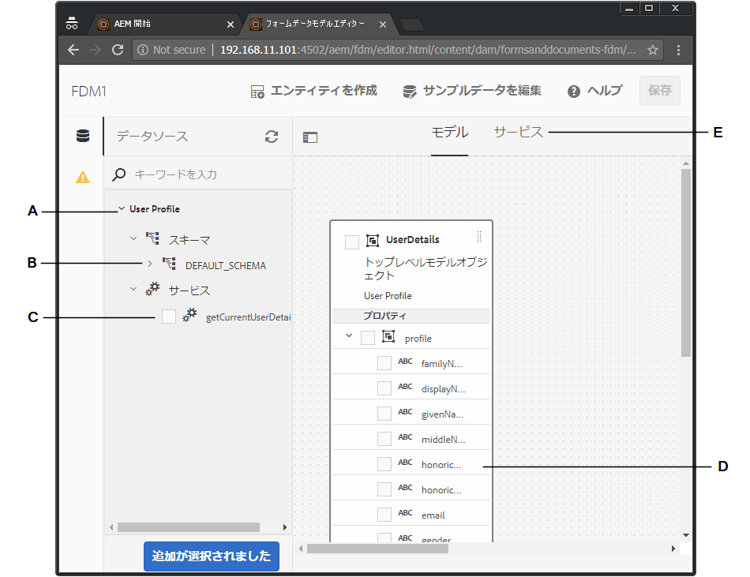Click the canvas vertical scrollbar thumb

tap(686, 263)
